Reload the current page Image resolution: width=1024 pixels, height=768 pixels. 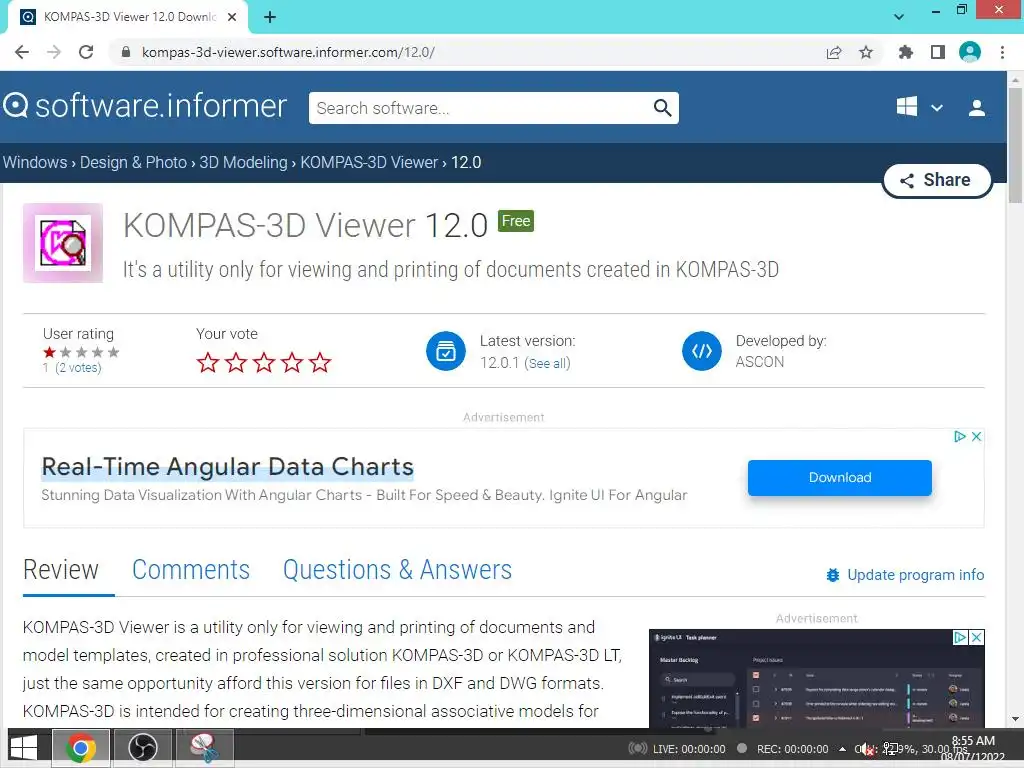pyautogui.click(x=86, y=52)
